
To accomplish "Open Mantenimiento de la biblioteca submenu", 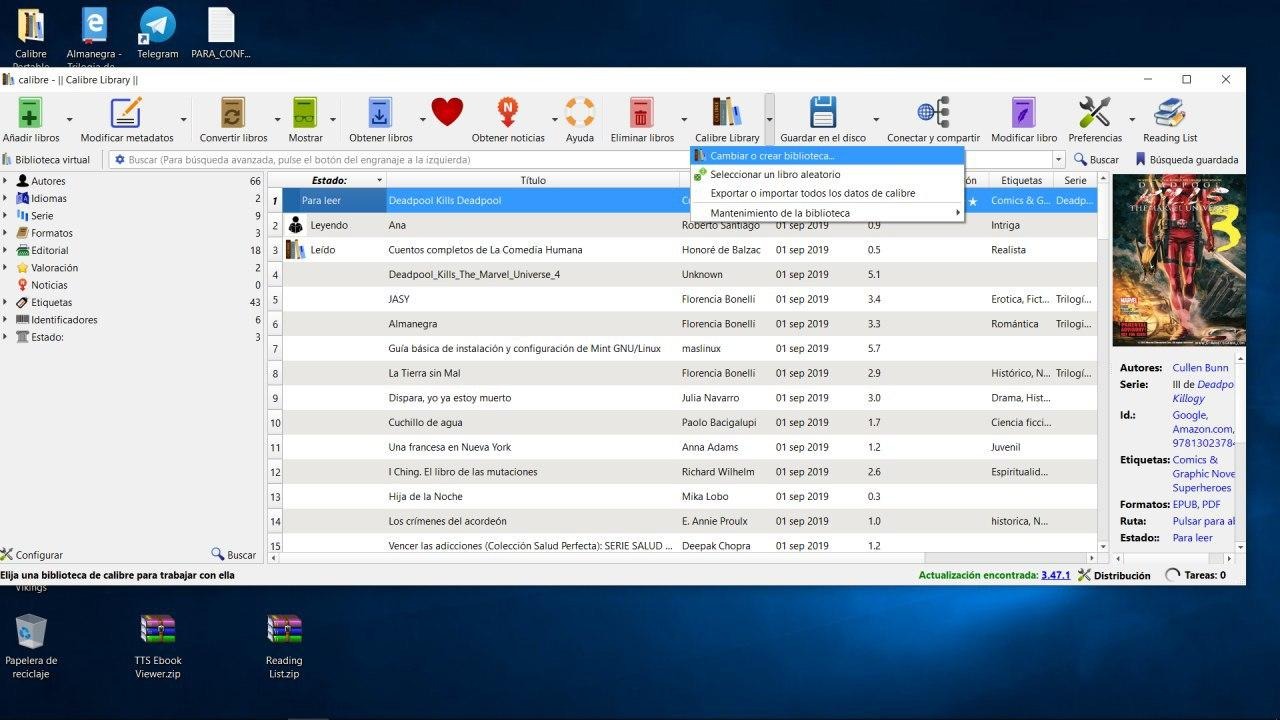I will 780,213.
